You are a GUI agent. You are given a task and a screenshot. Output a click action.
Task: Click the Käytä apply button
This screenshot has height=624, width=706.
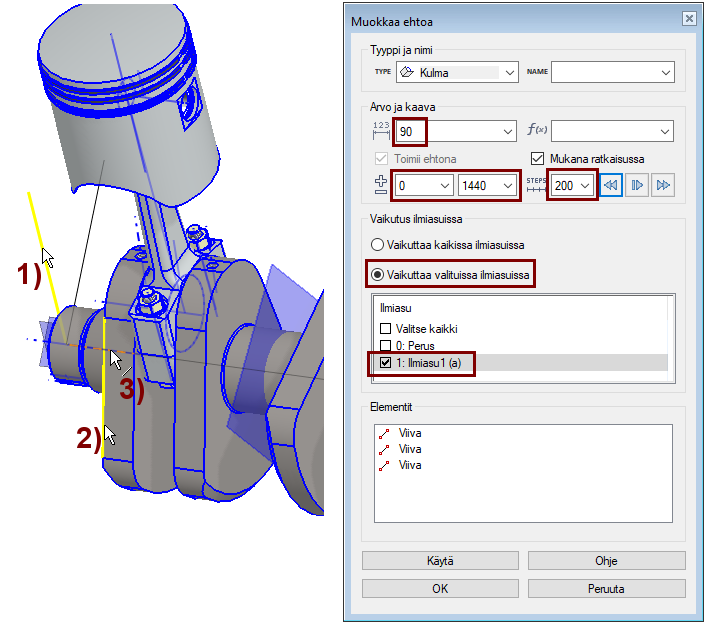pyautogui.click(x=440, y=560)
